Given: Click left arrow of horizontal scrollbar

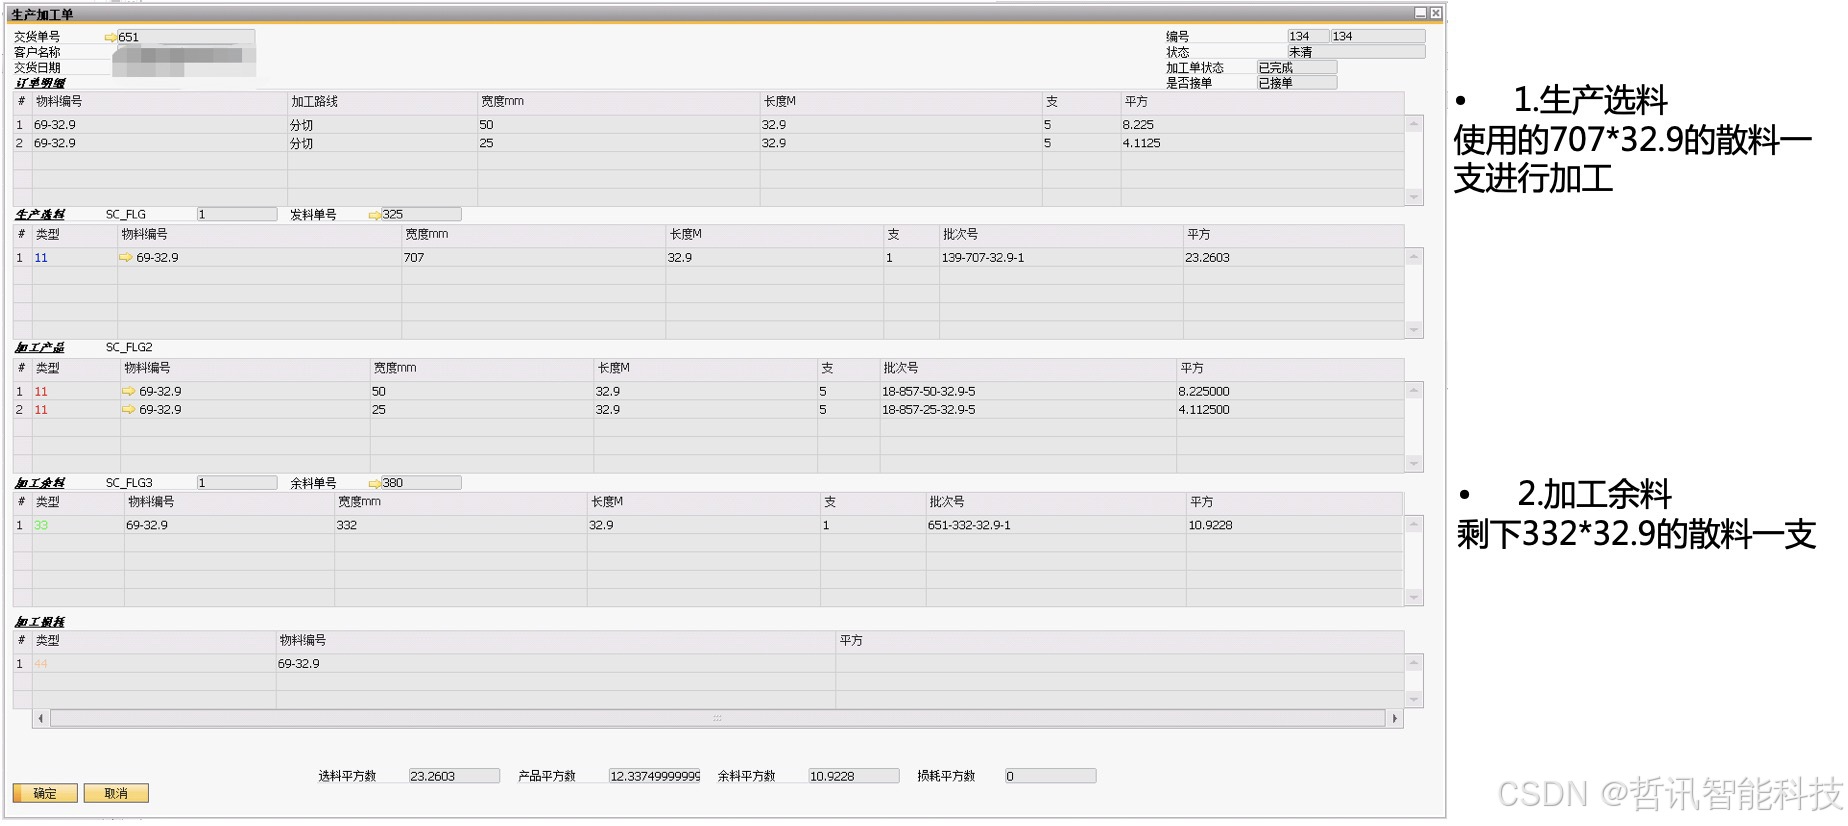Looking at the screenshot, I should (41, 719).
